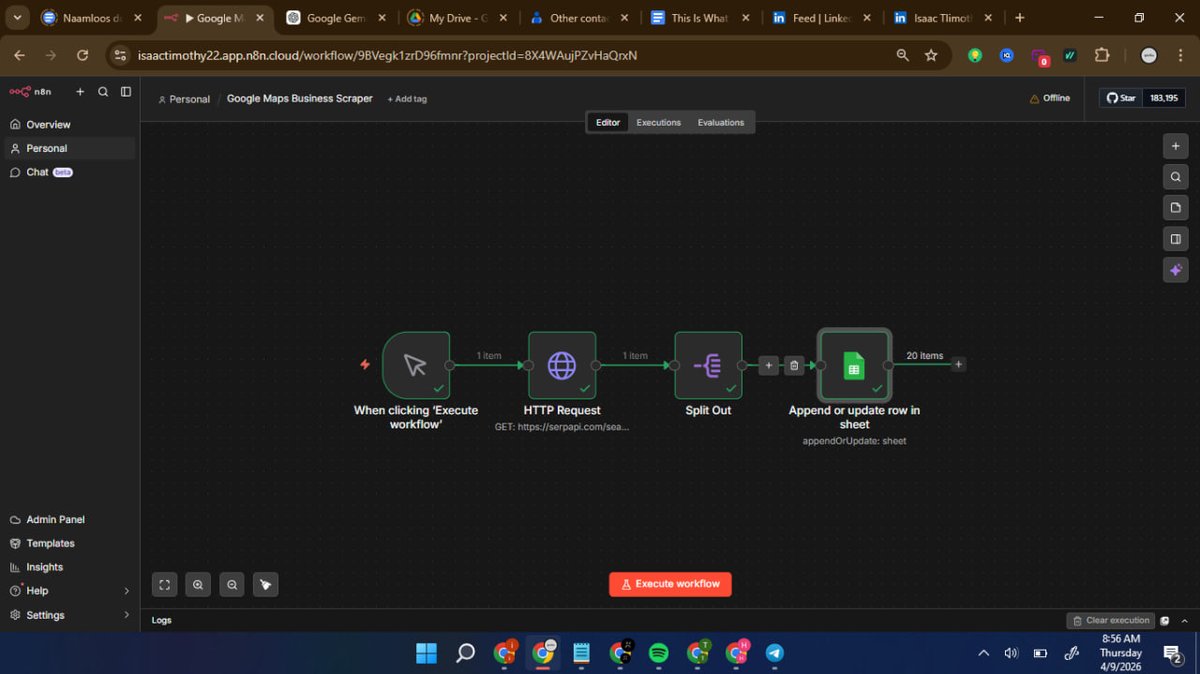The image size is (1200, 674).
Task: Switch to the Editor tab
Action: 608,123
